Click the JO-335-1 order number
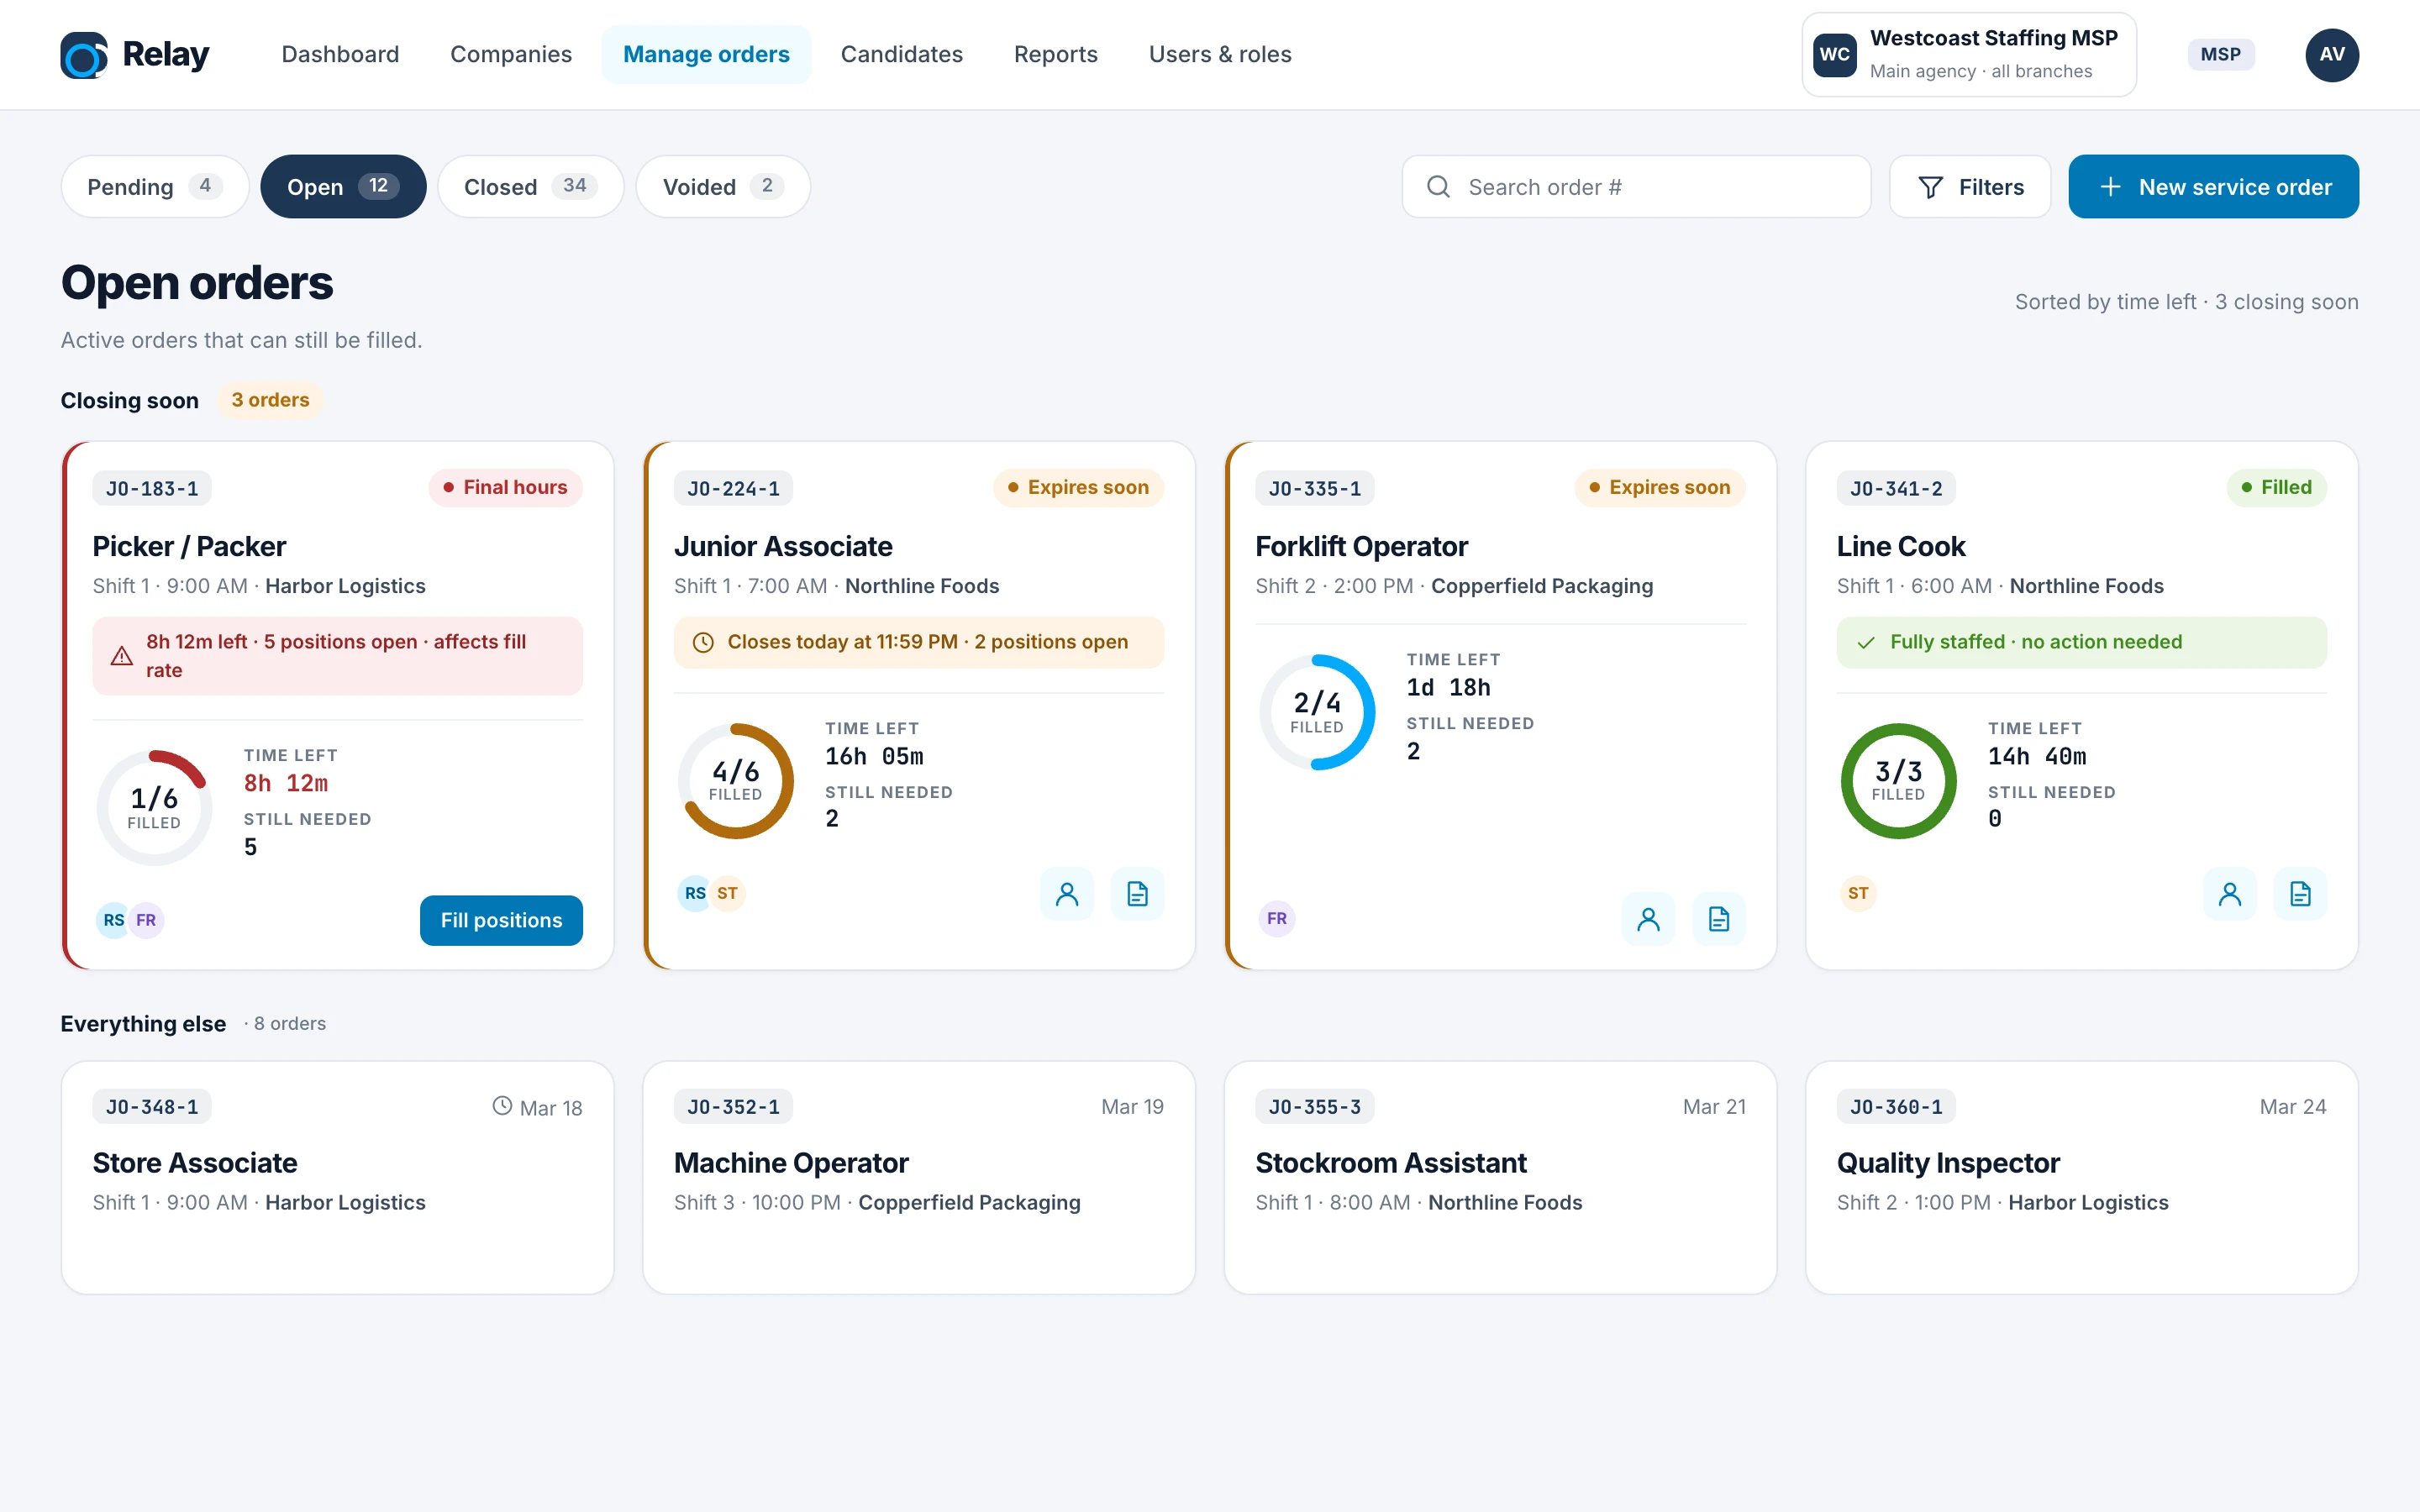This screenshot has width=2420, height=1512. 1314,488
